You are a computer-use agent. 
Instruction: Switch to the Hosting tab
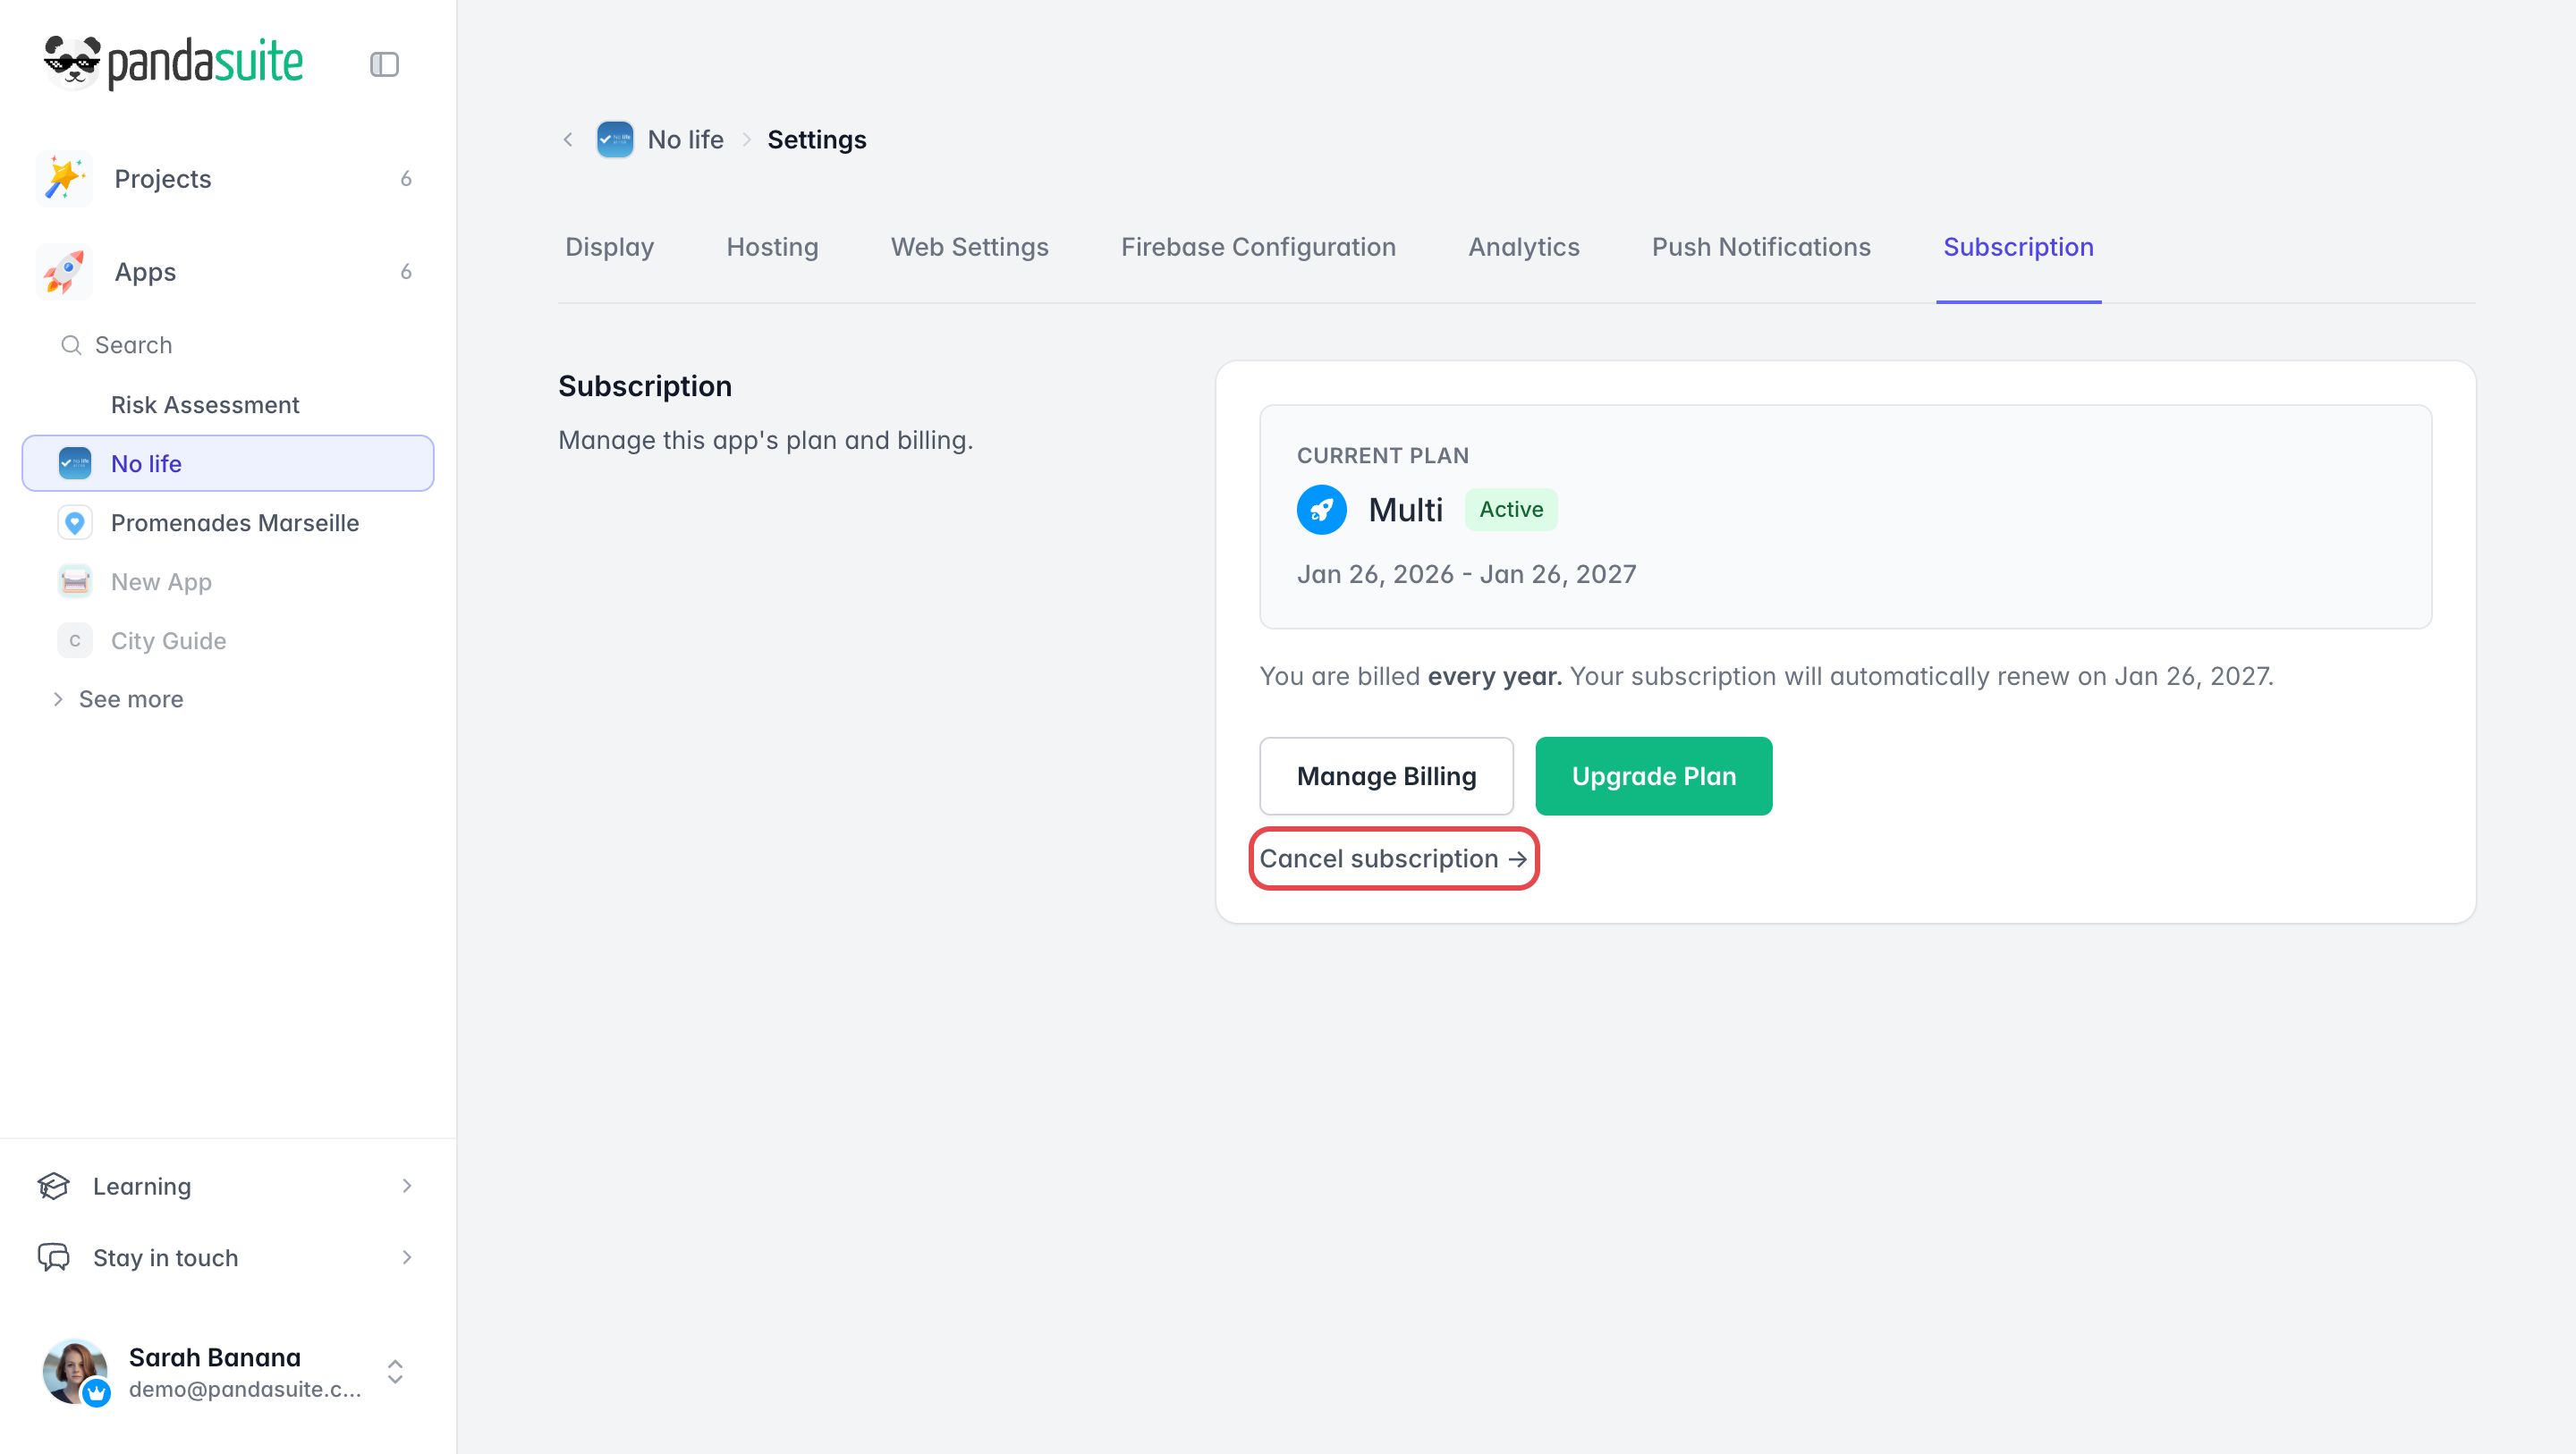[x=773, y=247]
